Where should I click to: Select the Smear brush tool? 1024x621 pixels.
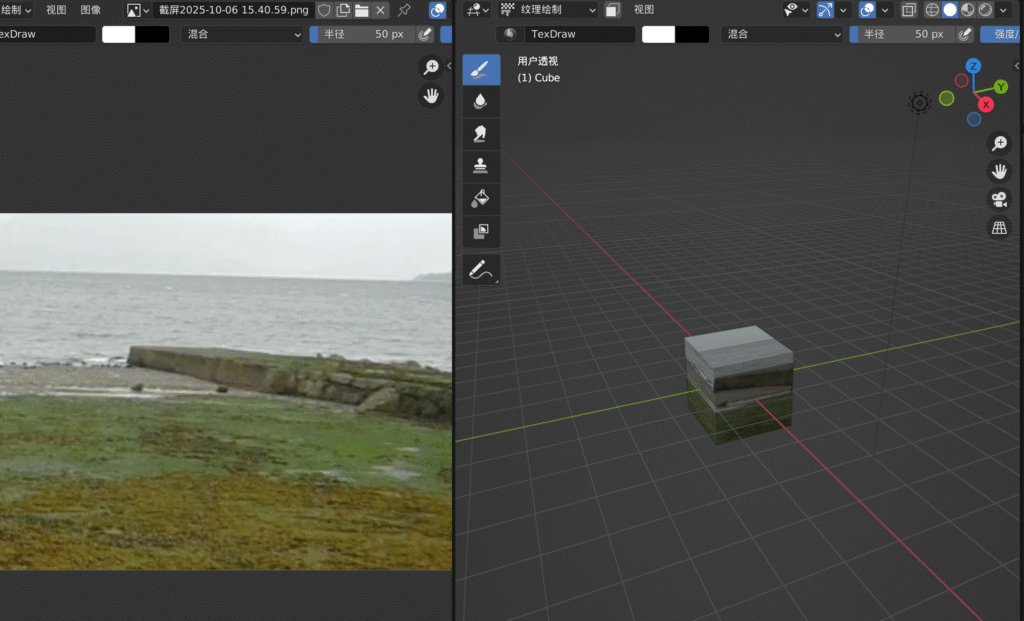(481, 134)
